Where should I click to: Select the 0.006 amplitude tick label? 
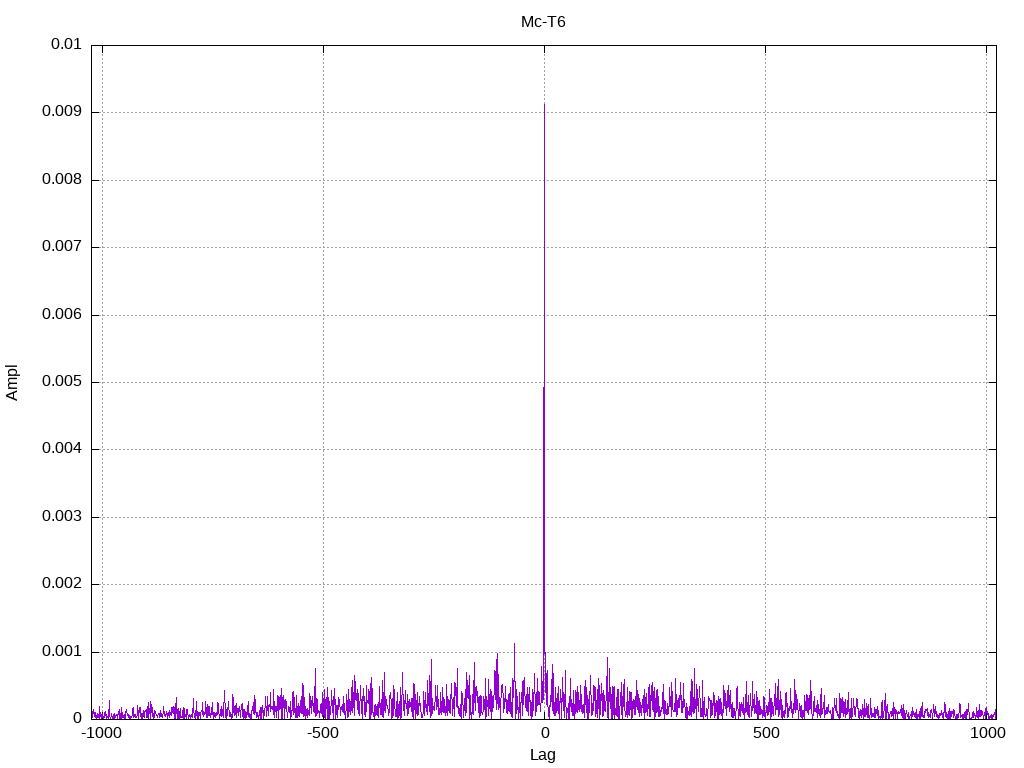[x=62, y=315]
